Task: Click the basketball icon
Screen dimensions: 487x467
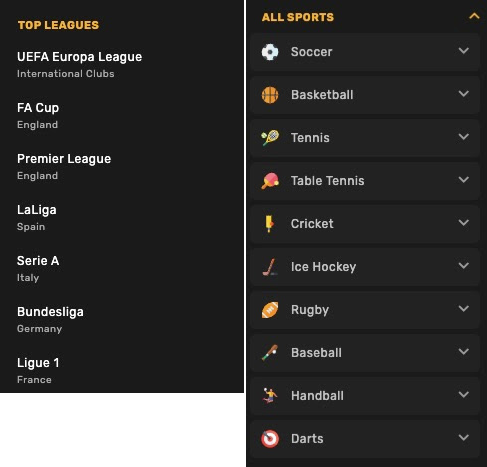Action: point(270,95)
